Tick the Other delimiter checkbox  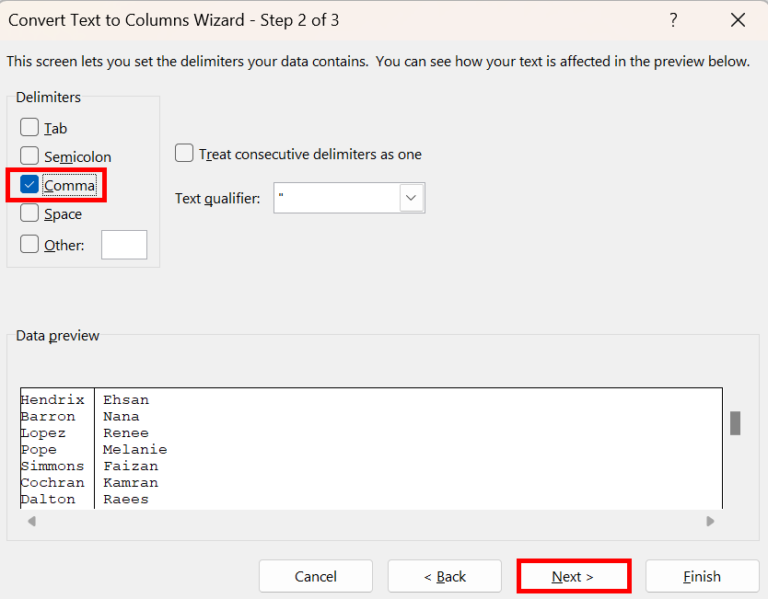click(30, 245)
